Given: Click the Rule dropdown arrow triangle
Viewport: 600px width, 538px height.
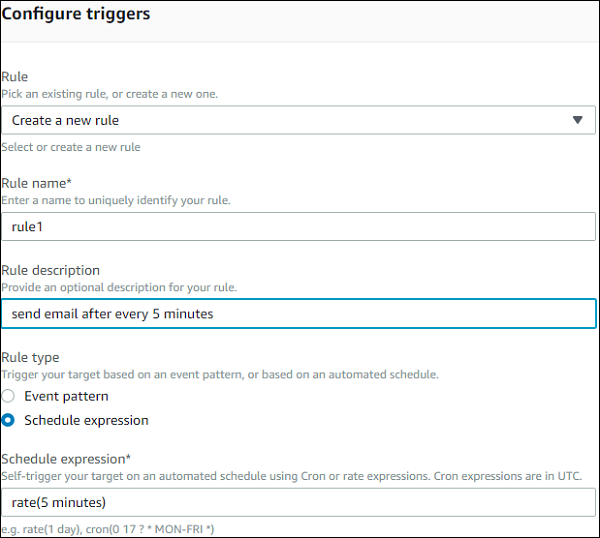Looking at the screenshot, I should pyautogui.click(x=577, y=120).
